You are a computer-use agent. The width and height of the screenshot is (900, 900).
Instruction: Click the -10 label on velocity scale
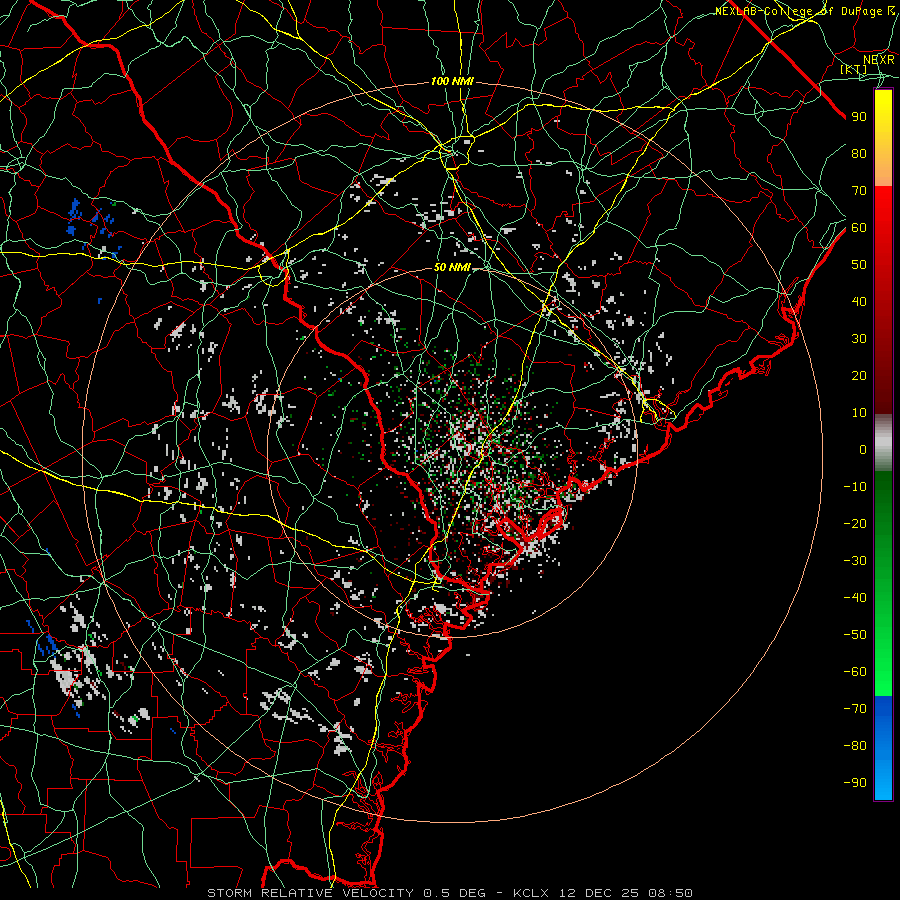coord(855,487)
